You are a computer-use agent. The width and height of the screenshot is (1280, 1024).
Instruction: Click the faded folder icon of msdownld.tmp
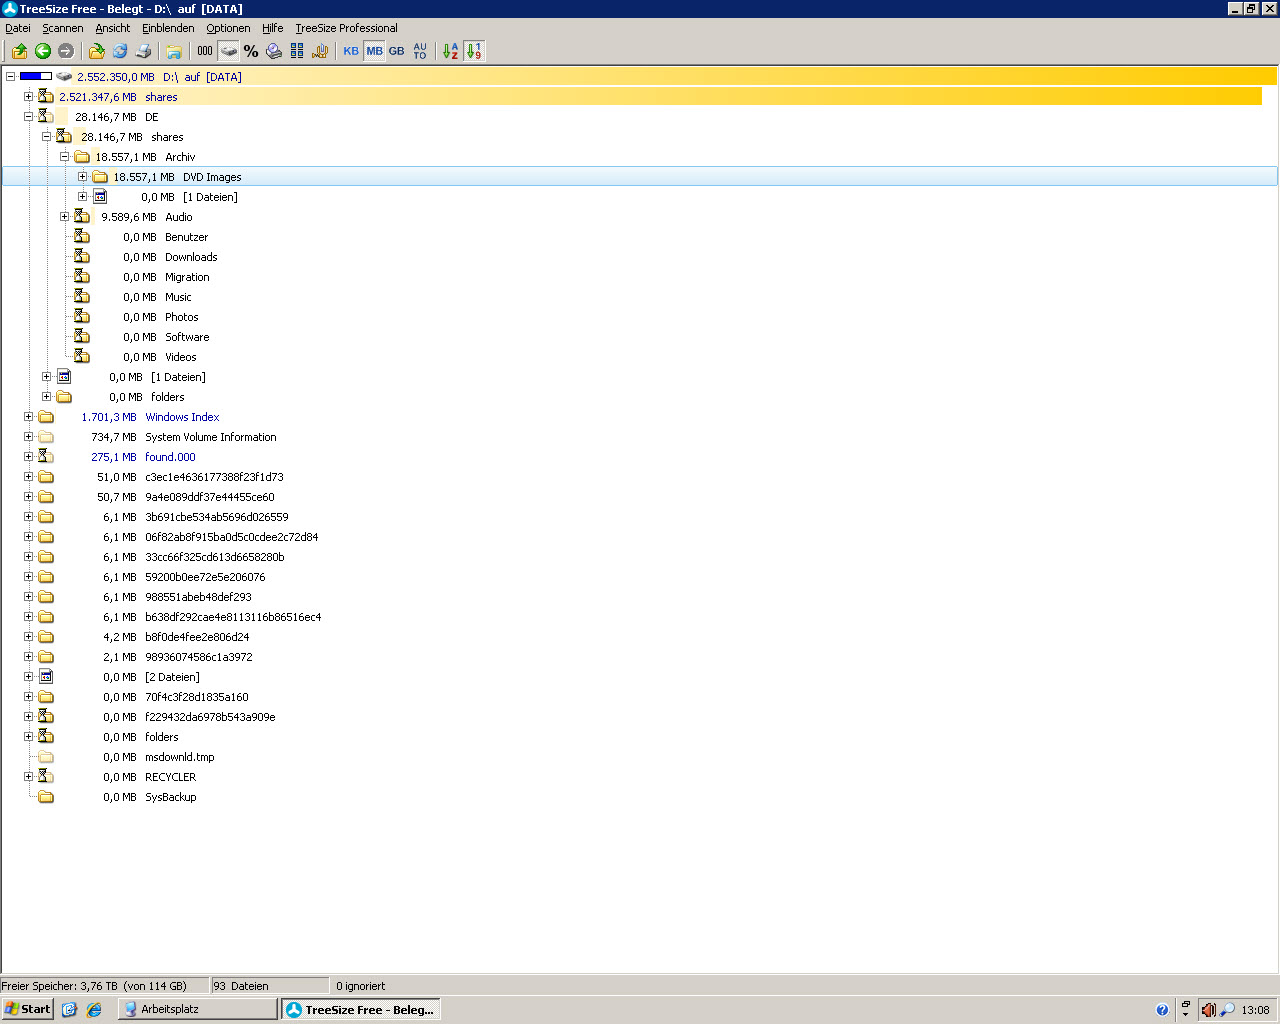click(46, 757)
